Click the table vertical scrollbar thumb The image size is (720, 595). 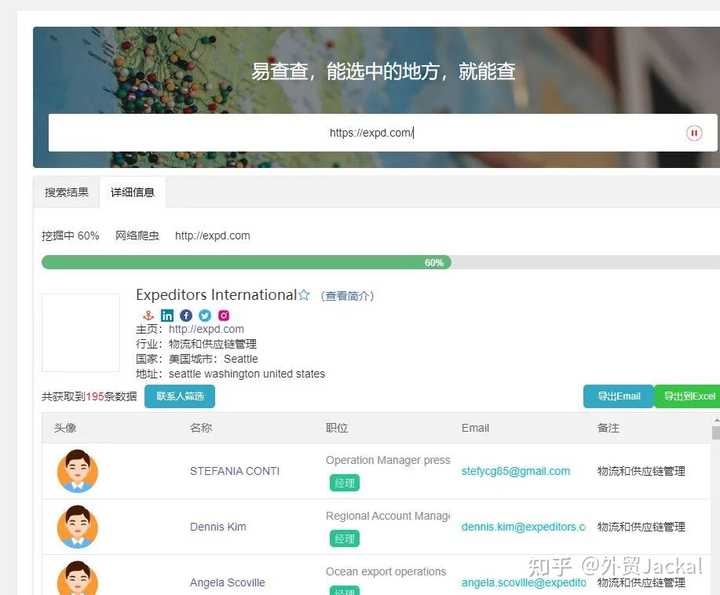click(716, 432)
